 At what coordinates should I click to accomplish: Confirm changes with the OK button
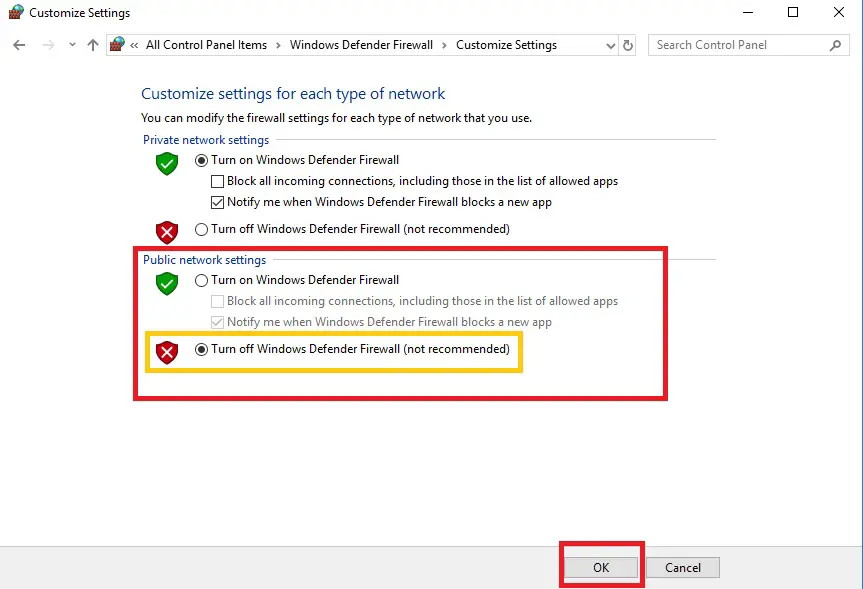point(601,568)
